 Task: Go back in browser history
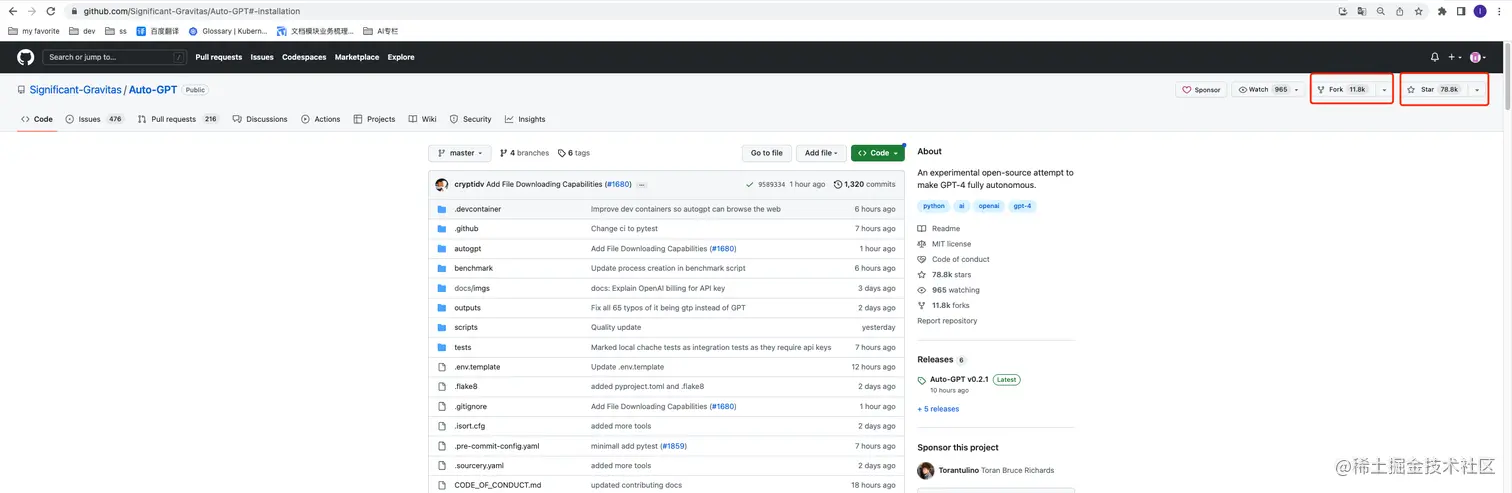[12, 11]
